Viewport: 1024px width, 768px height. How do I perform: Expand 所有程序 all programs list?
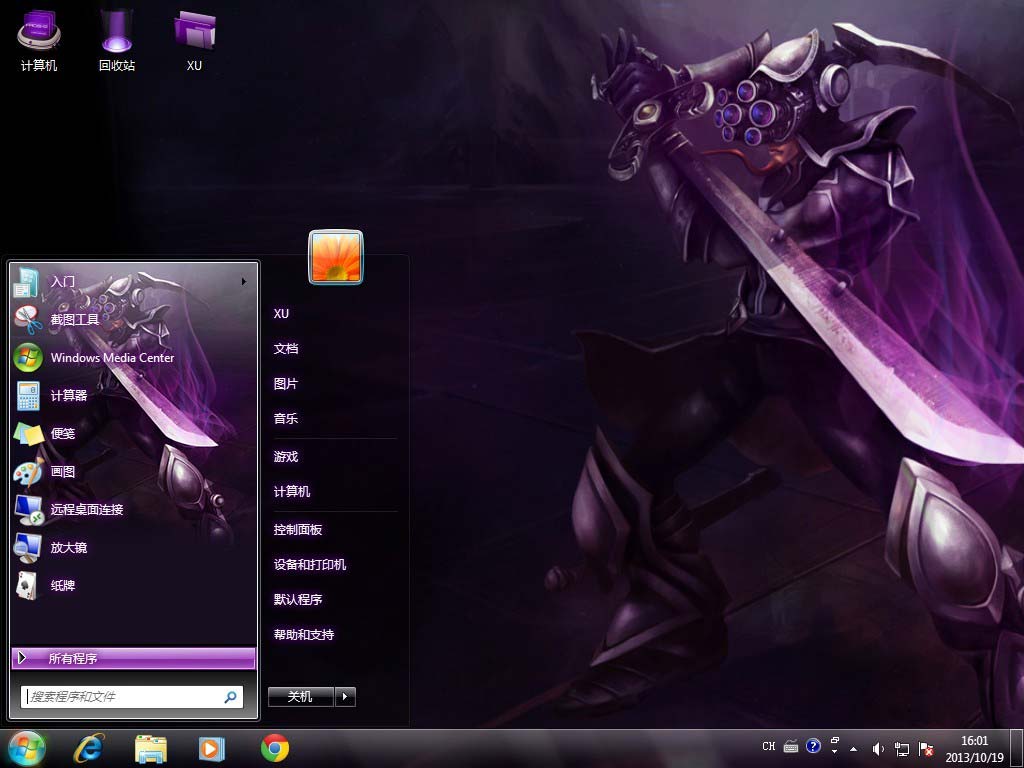[133, 658]
